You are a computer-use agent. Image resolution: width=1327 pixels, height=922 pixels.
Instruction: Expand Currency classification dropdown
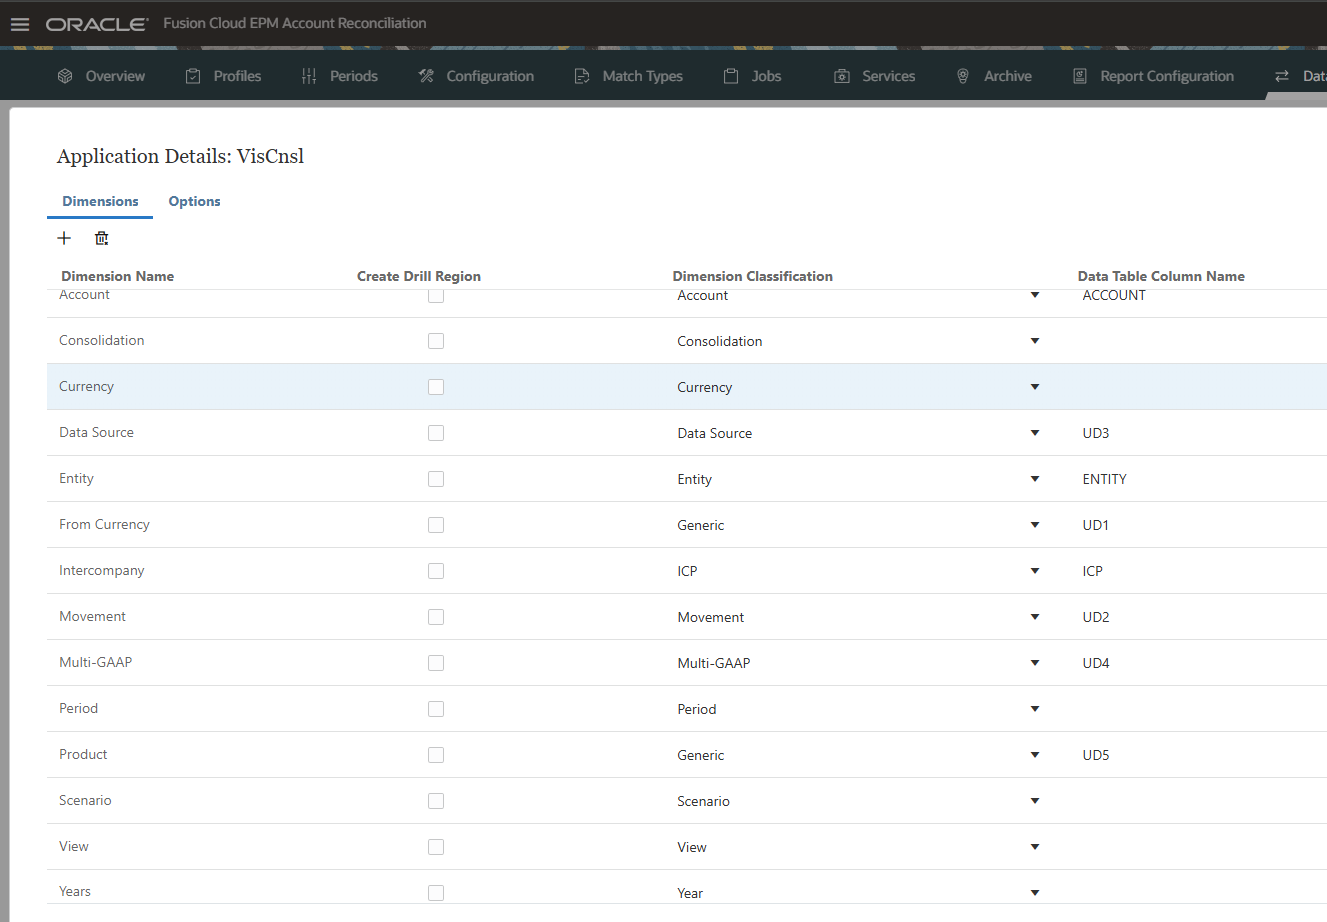[x=1035, y=387]
